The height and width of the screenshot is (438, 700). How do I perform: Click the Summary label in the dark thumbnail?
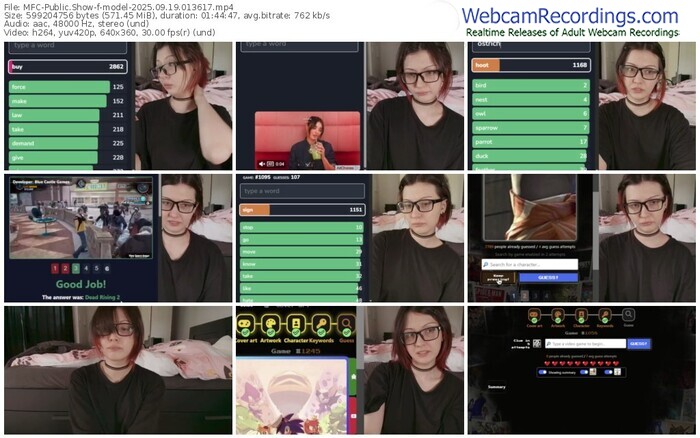(496, 387)
